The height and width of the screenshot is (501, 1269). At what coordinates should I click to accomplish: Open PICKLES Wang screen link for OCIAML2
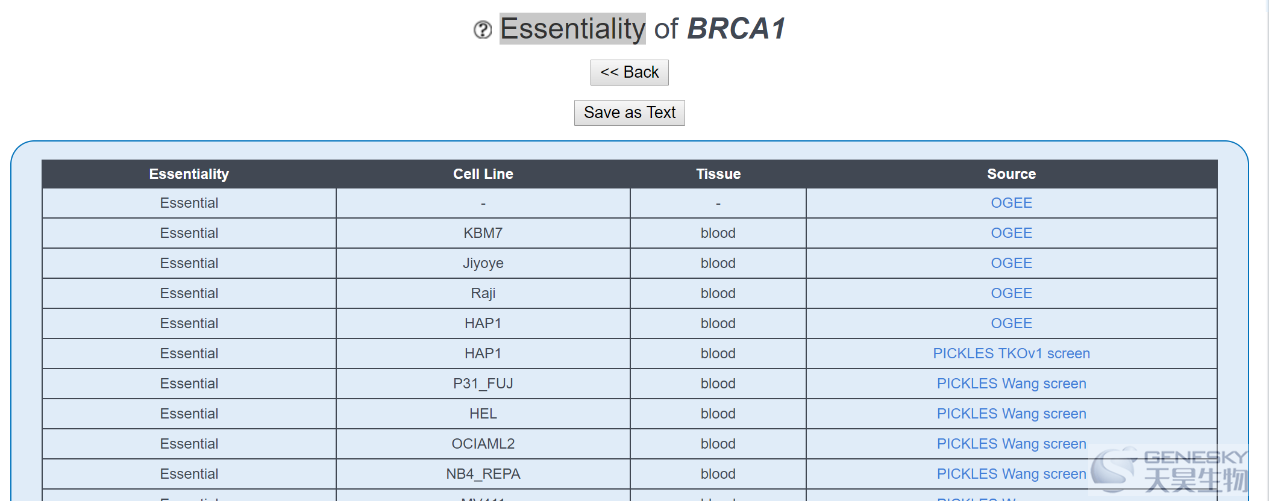pos(1011,443)
